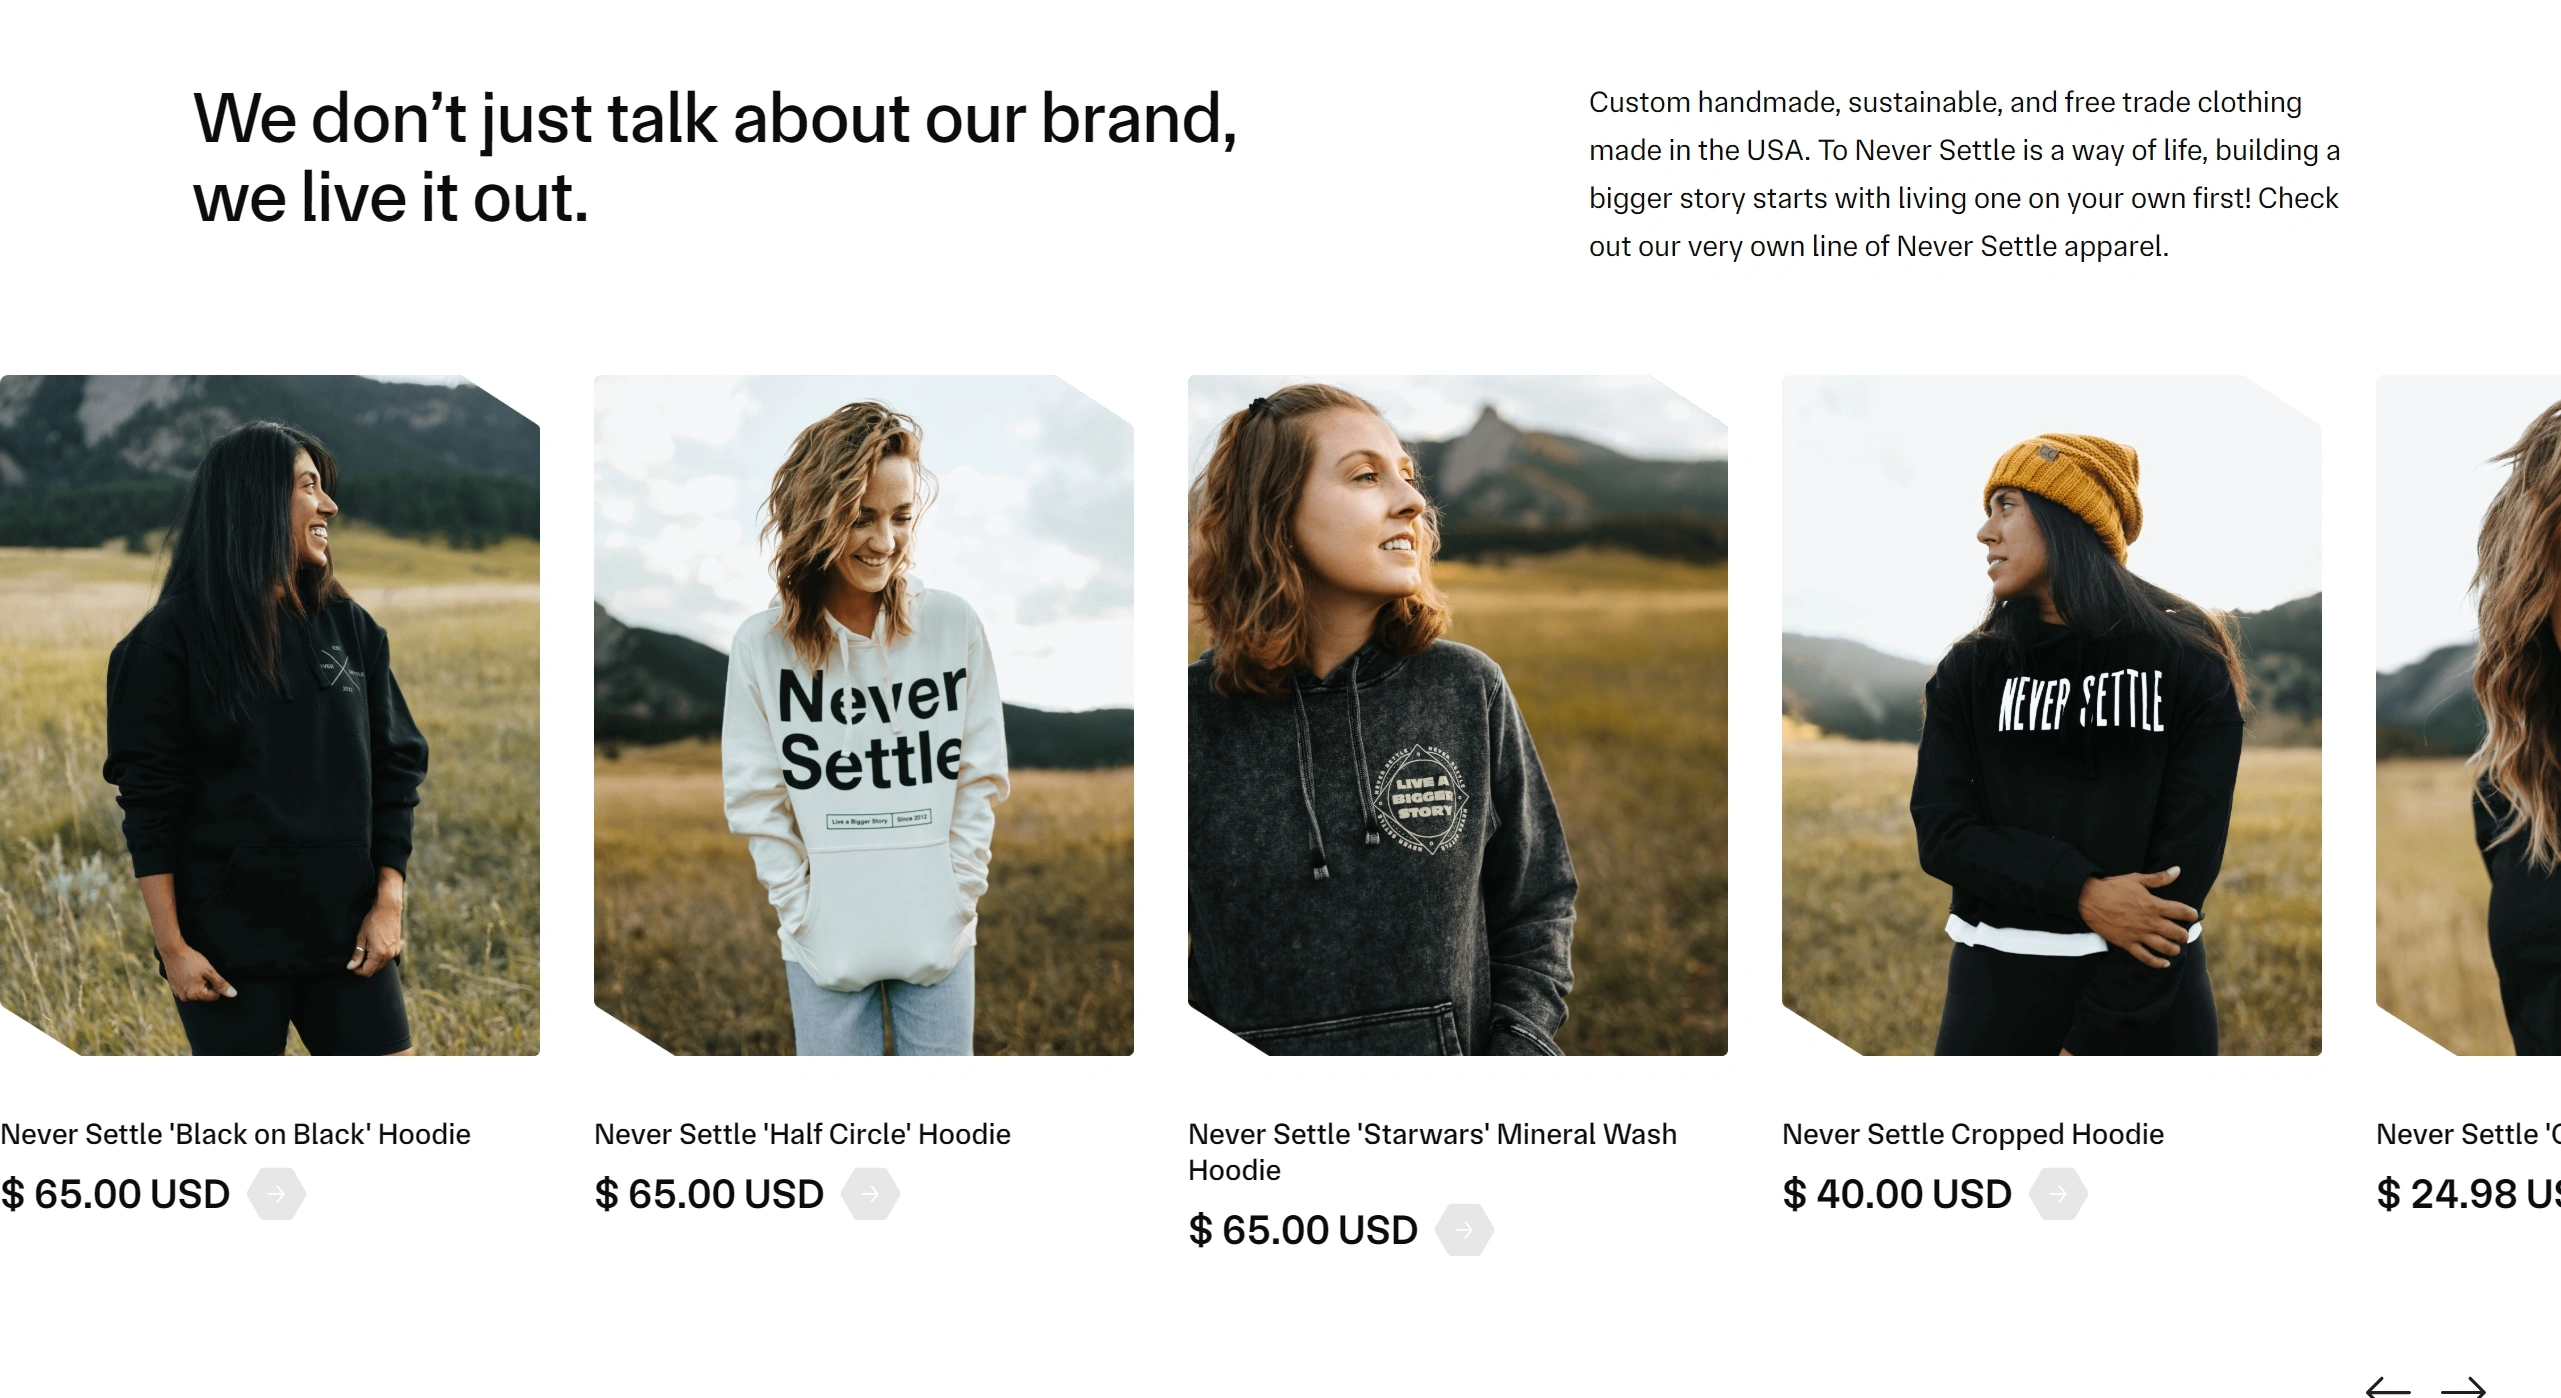Click the arrow icon beside 'Starwars' Mineral Wash price
Image resolution: width=2561 pixels, height=1398 pixels.
coord(1464,1229)
